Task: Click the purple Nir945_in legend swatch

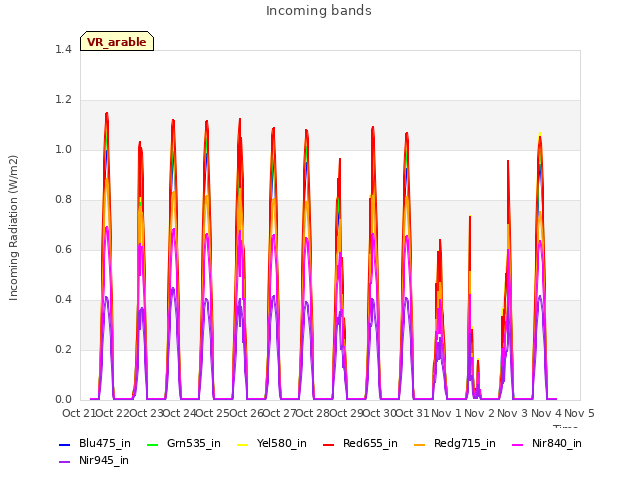Action: pos(64,462)
